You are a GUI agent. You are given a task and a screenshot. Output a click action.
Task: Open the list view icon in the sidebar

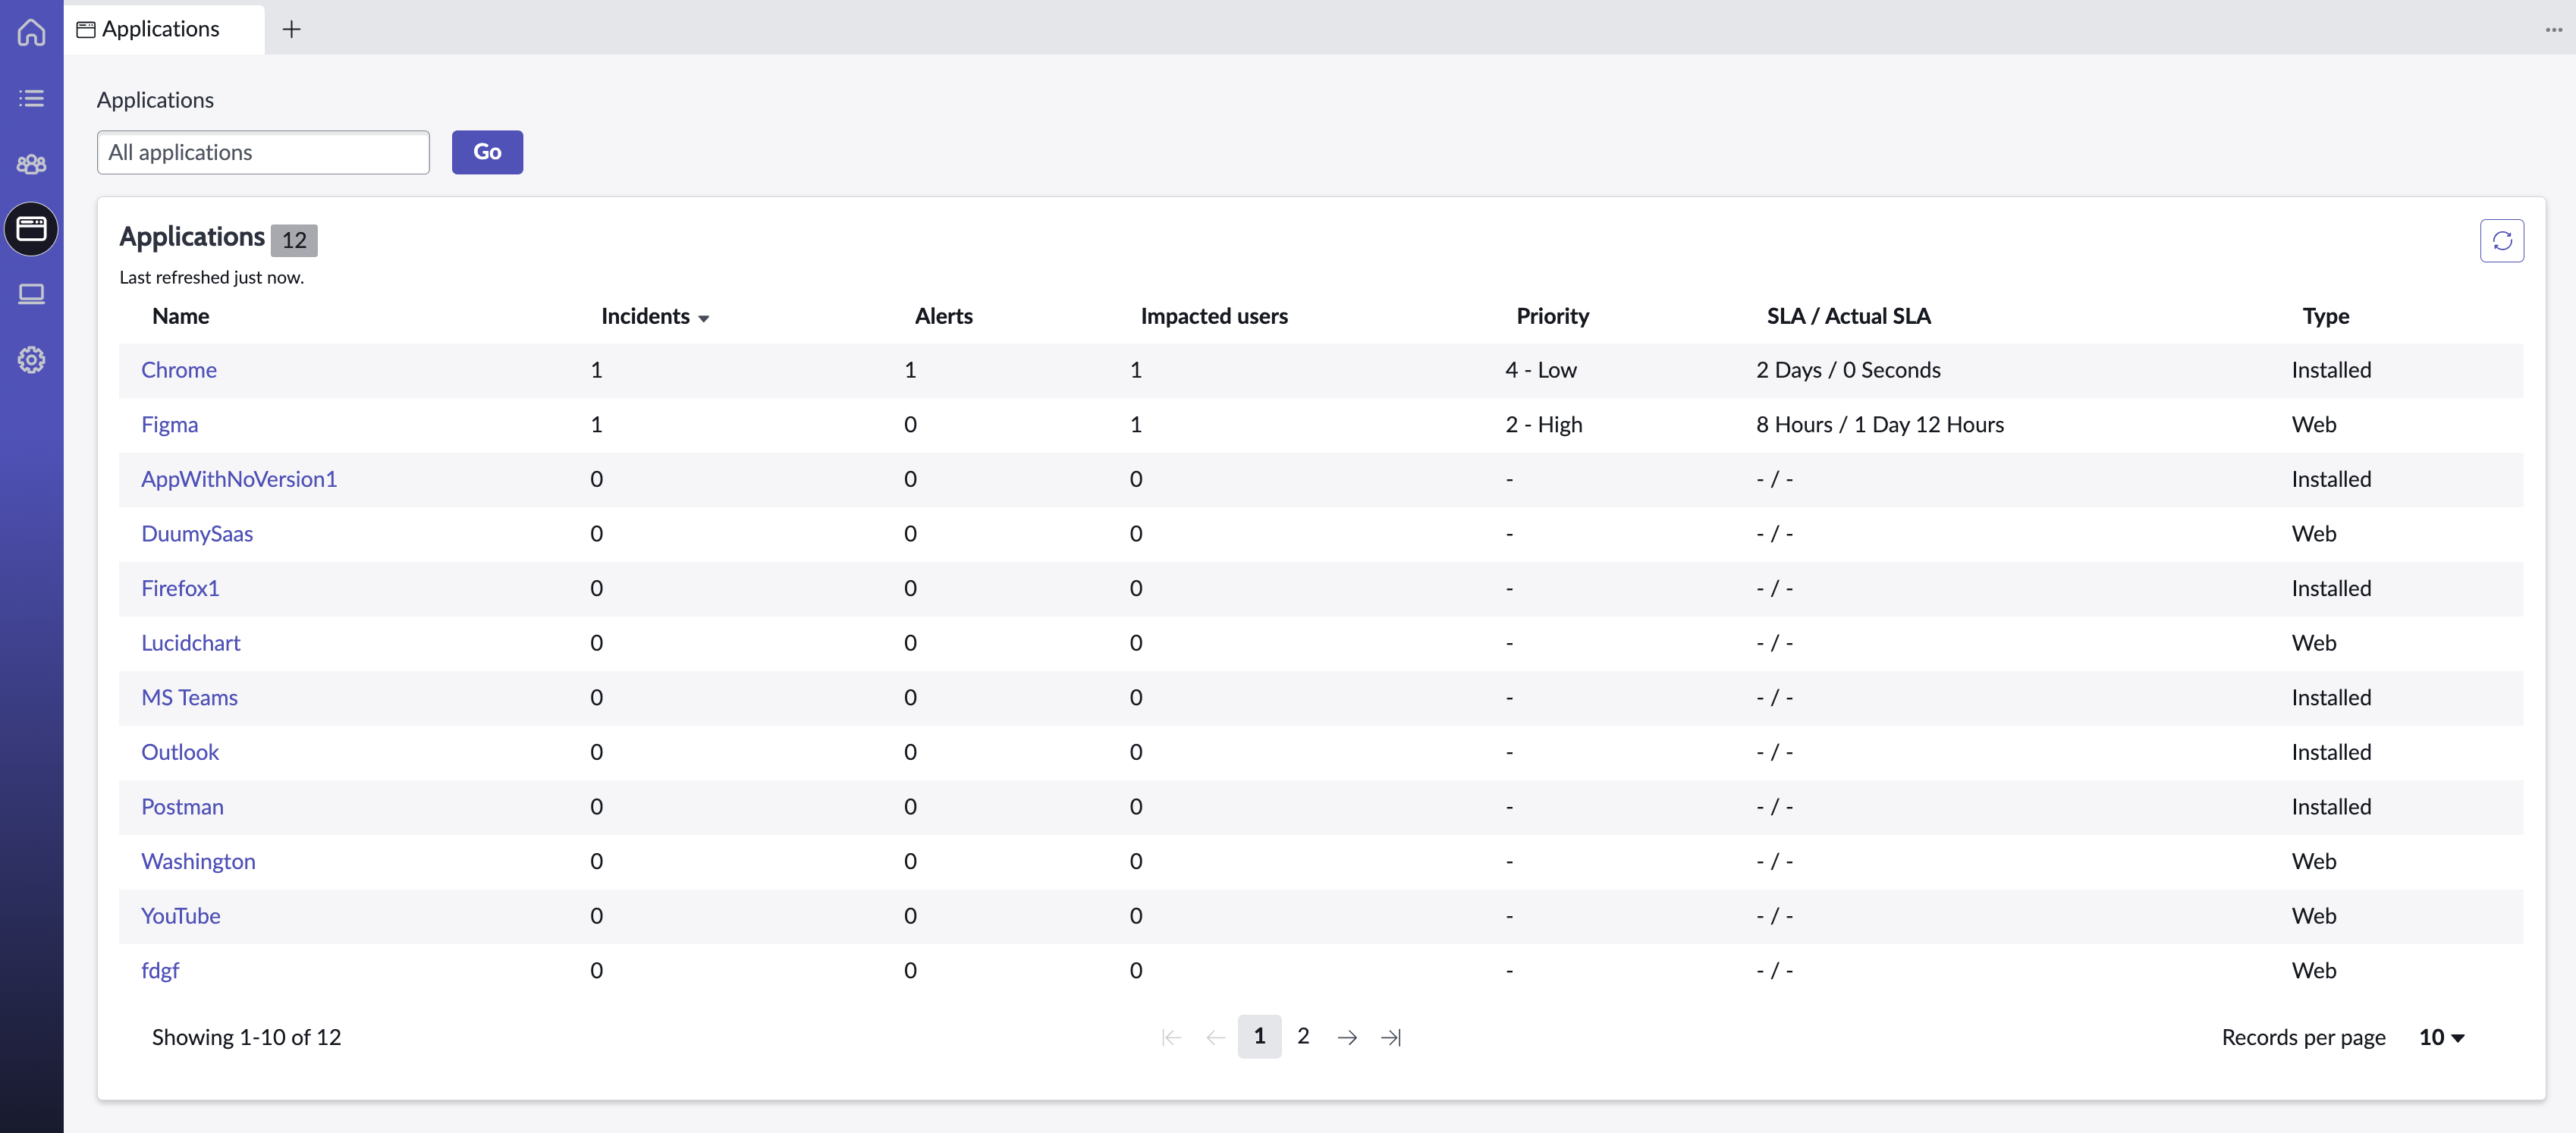(31, 98)
